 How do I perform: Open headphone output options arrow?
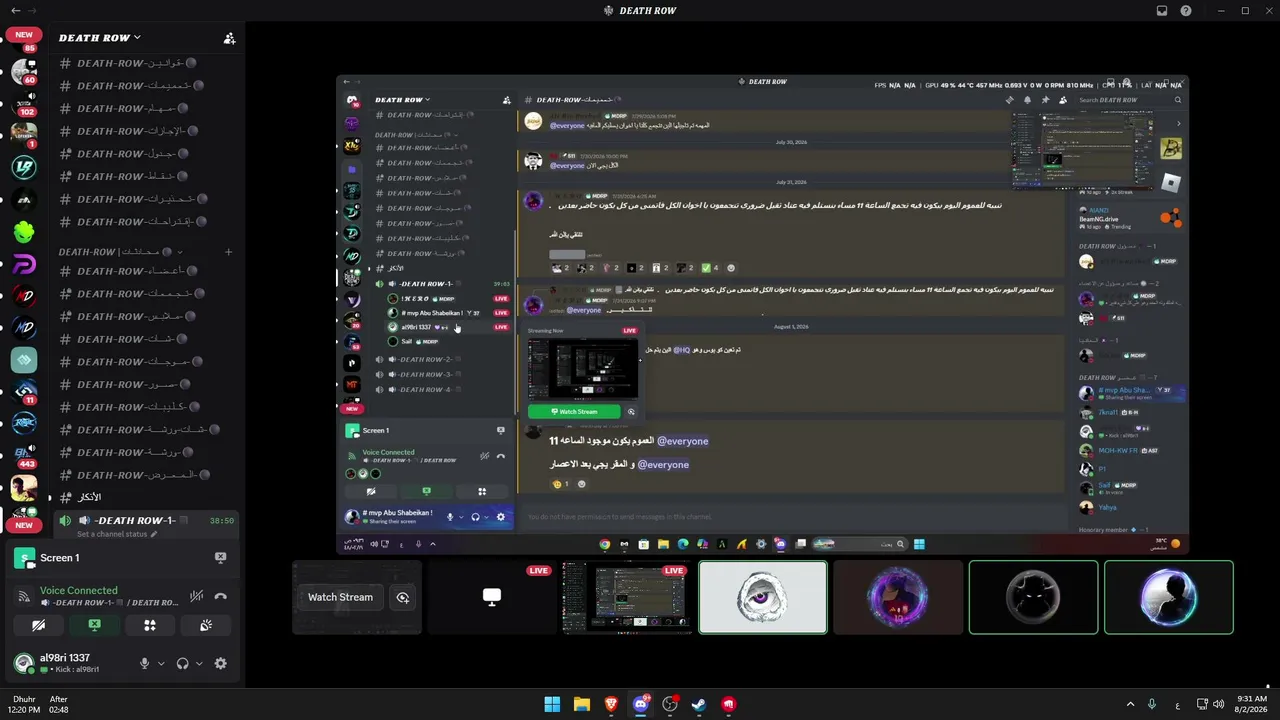click(199, 663)
